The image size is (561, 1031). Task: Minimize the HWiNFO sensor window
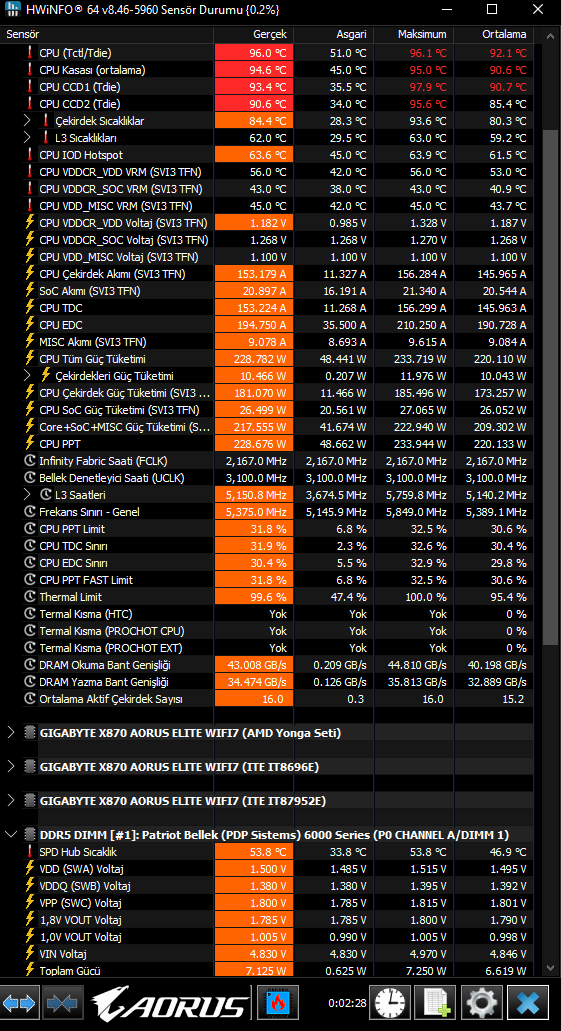[x=448, y=10]
